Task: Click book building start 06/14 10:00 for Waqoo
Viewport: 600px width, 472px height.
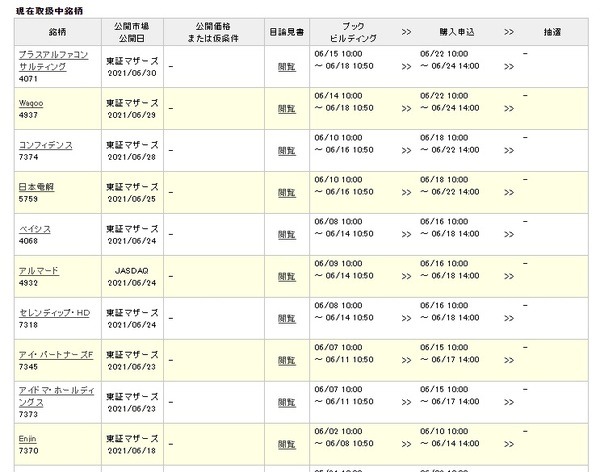Action: (x=338, y=96)
